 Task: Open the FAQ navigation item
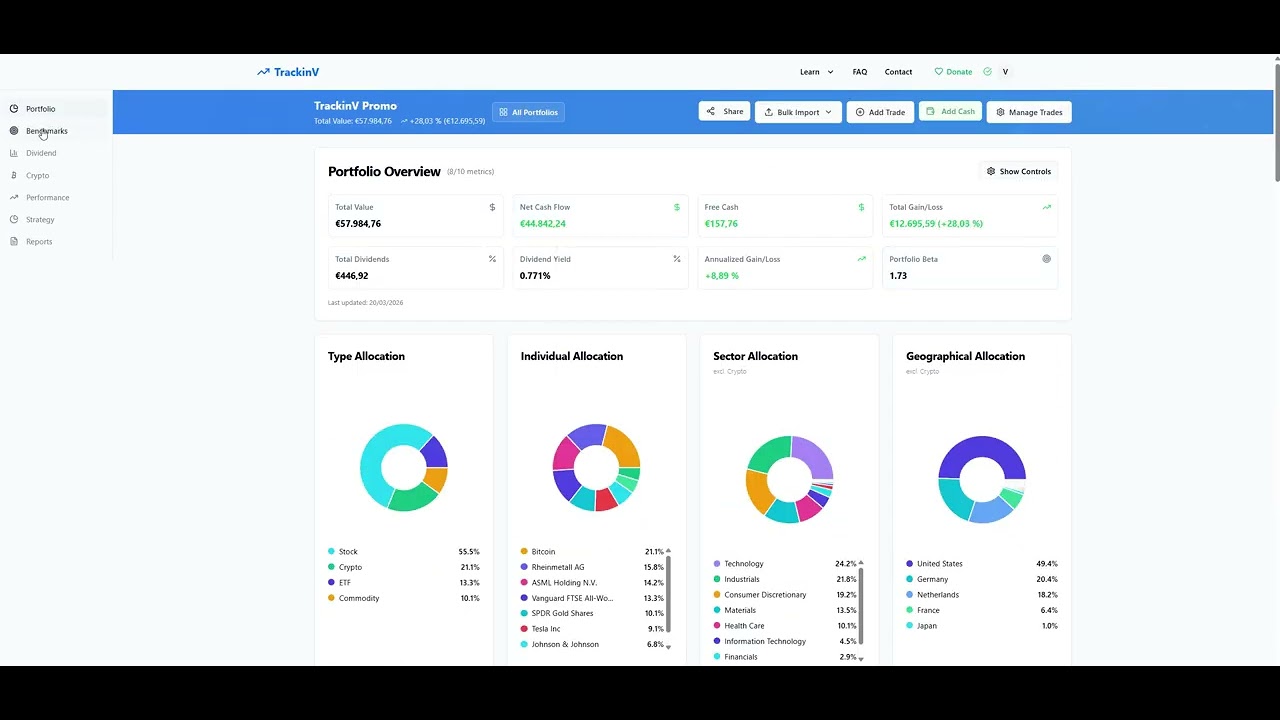[860, 72]
